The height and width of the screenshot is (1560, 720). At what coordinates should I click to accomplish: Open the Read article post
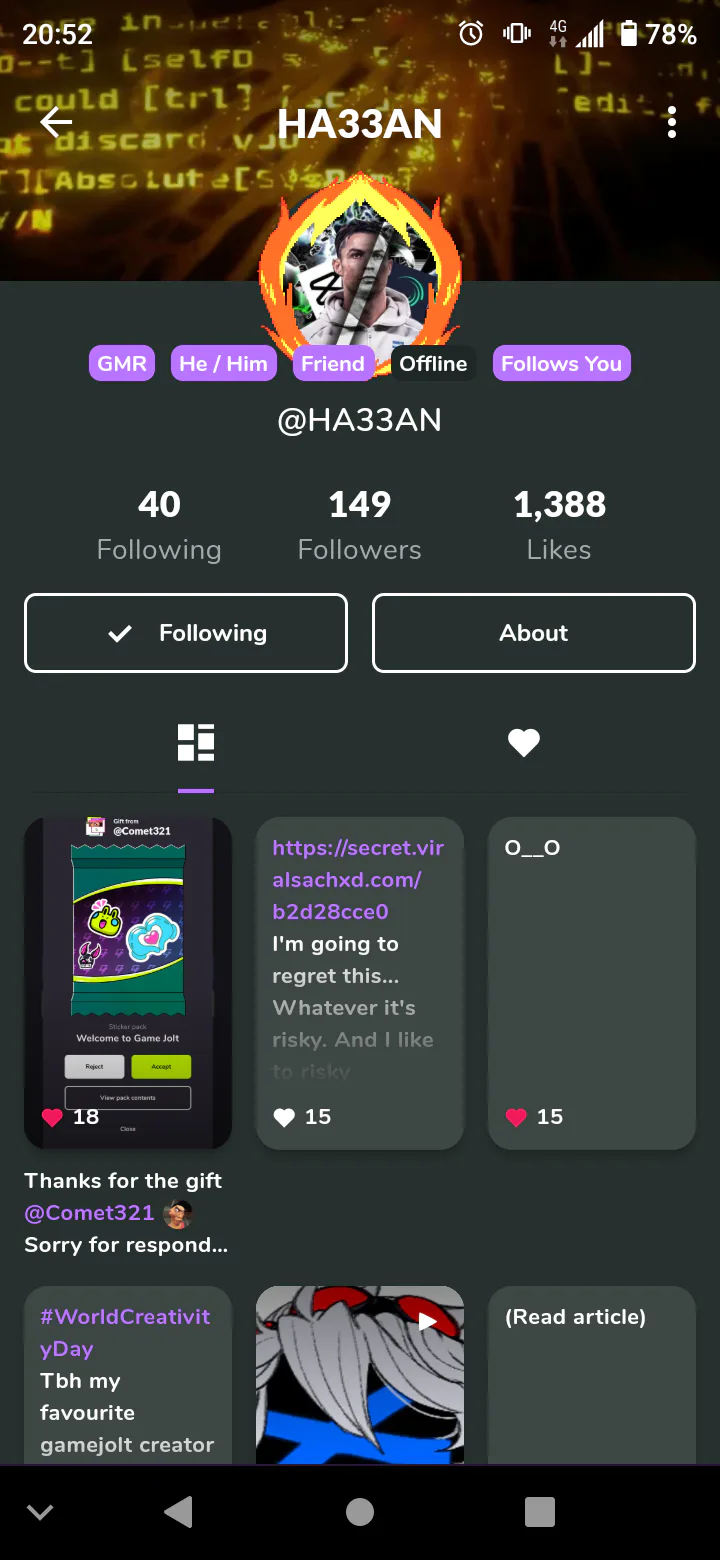[592, 1376]
